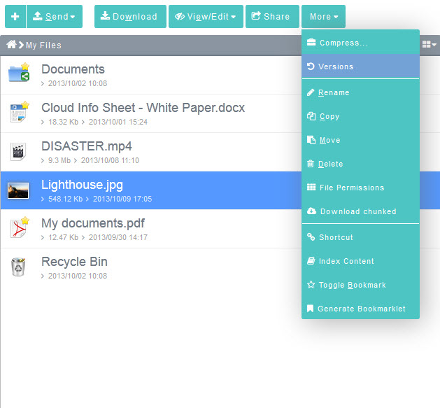Select the Documents folder name

point(73,69)
